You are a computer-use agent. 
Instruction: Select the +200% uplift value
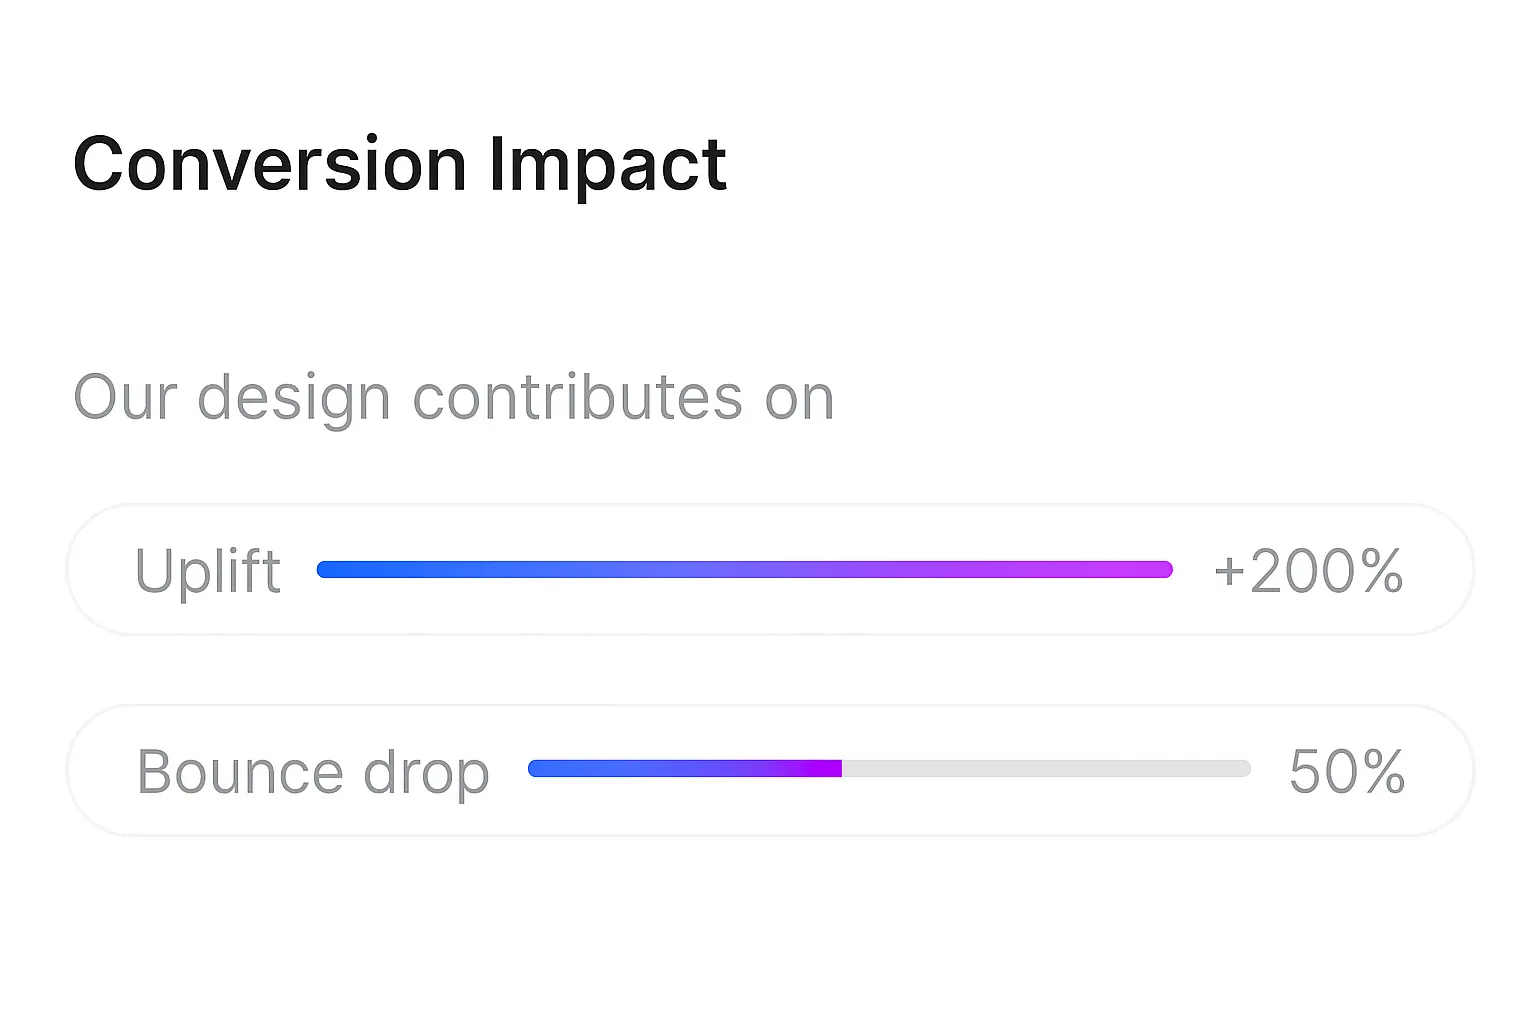[1309, 571]
